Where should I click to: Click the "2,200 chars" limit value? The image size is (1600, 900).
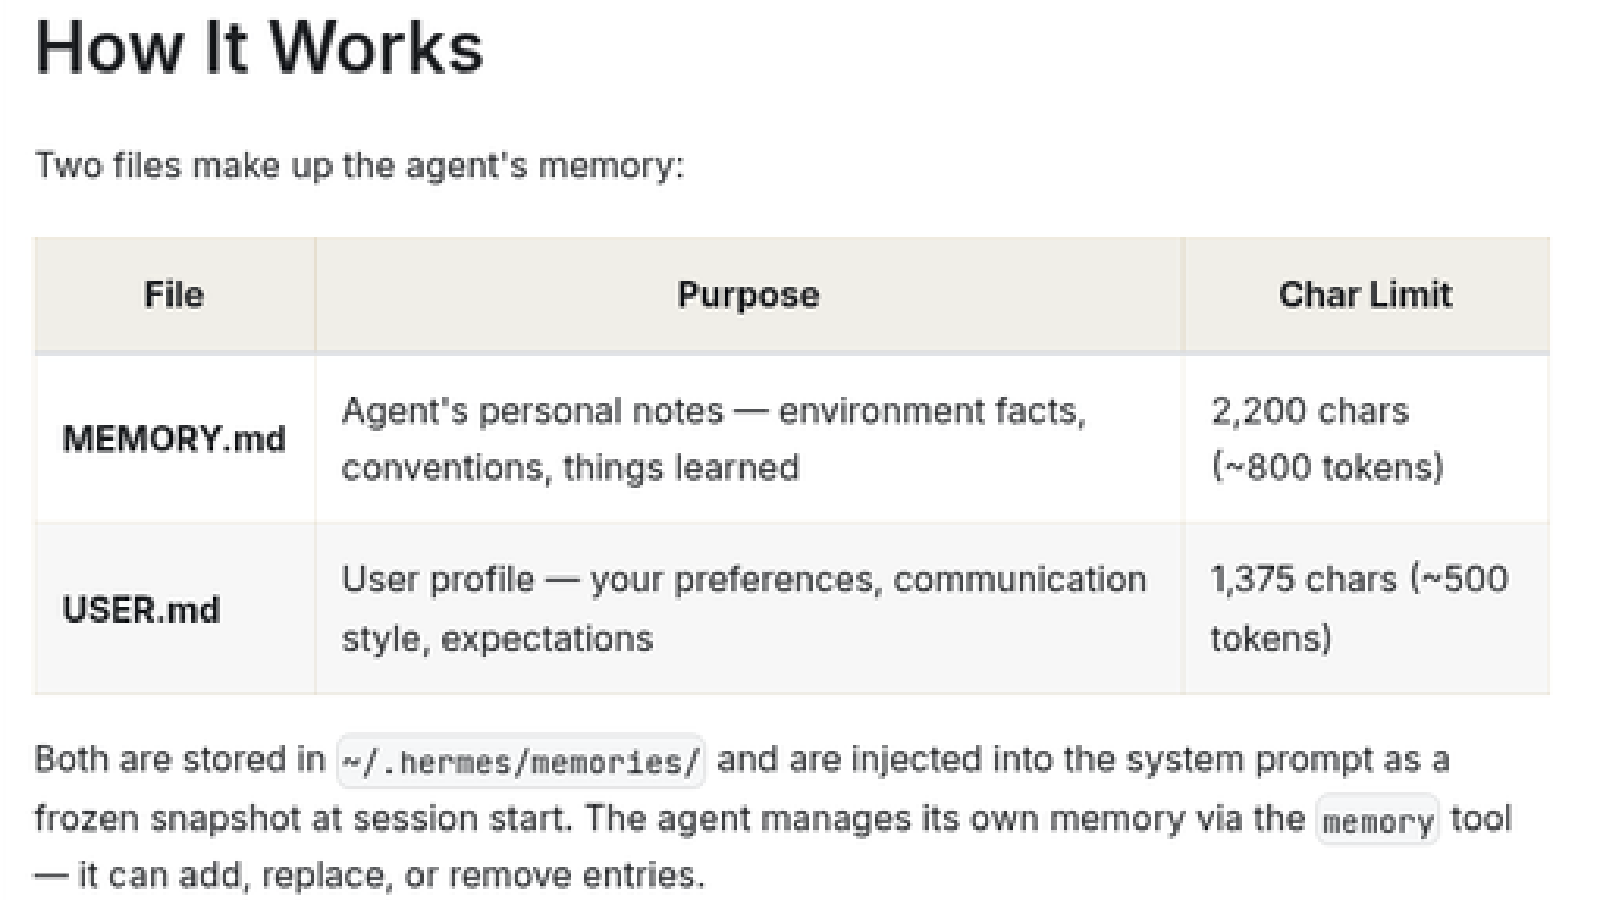(x=1309, y=411)
